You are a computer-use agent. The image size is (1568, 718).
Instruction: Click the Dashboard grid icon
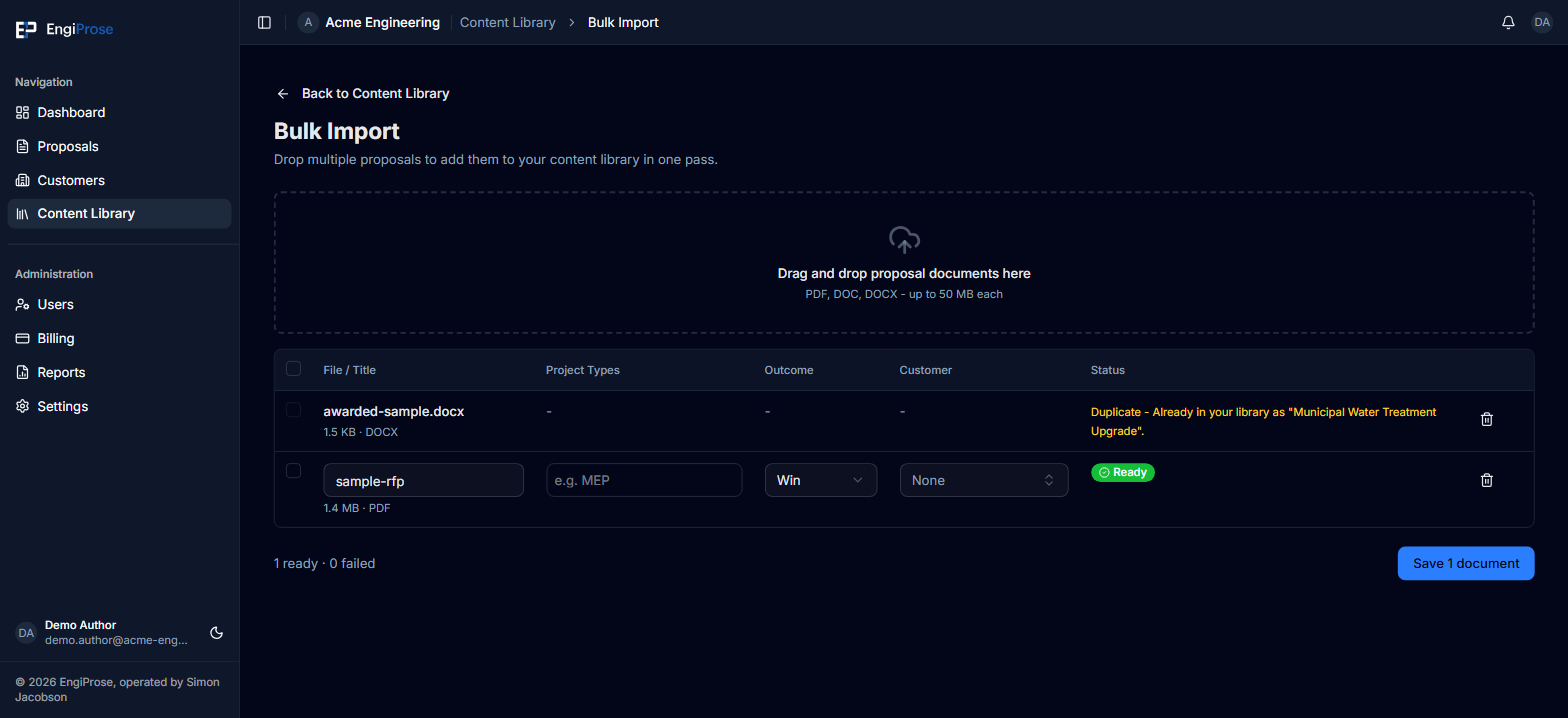23,113
